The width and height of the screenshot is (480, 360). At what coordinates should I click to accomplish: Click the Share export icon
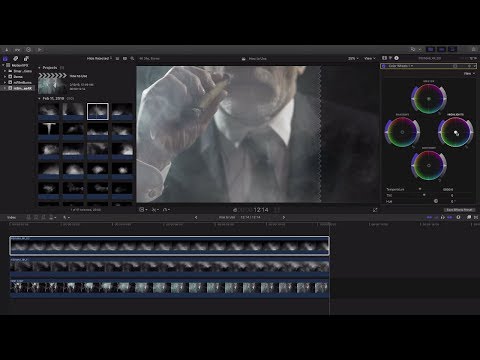[x=474, y=49]
